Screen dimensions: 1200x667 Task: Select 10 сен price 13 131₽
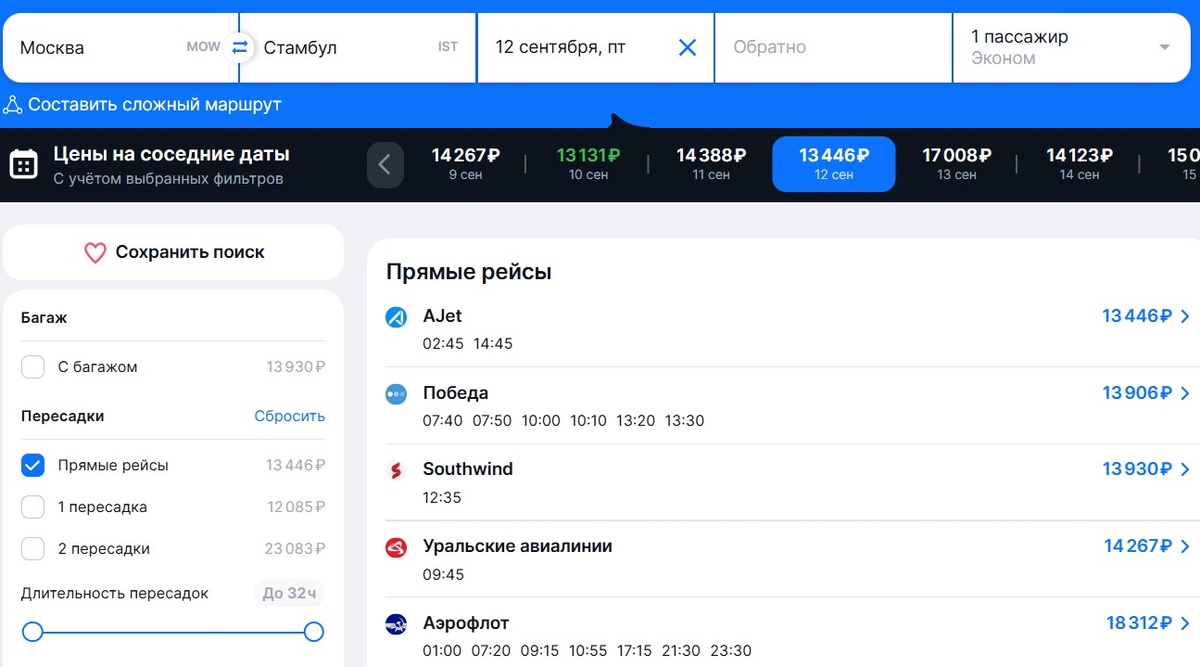[x=589, y=164]
